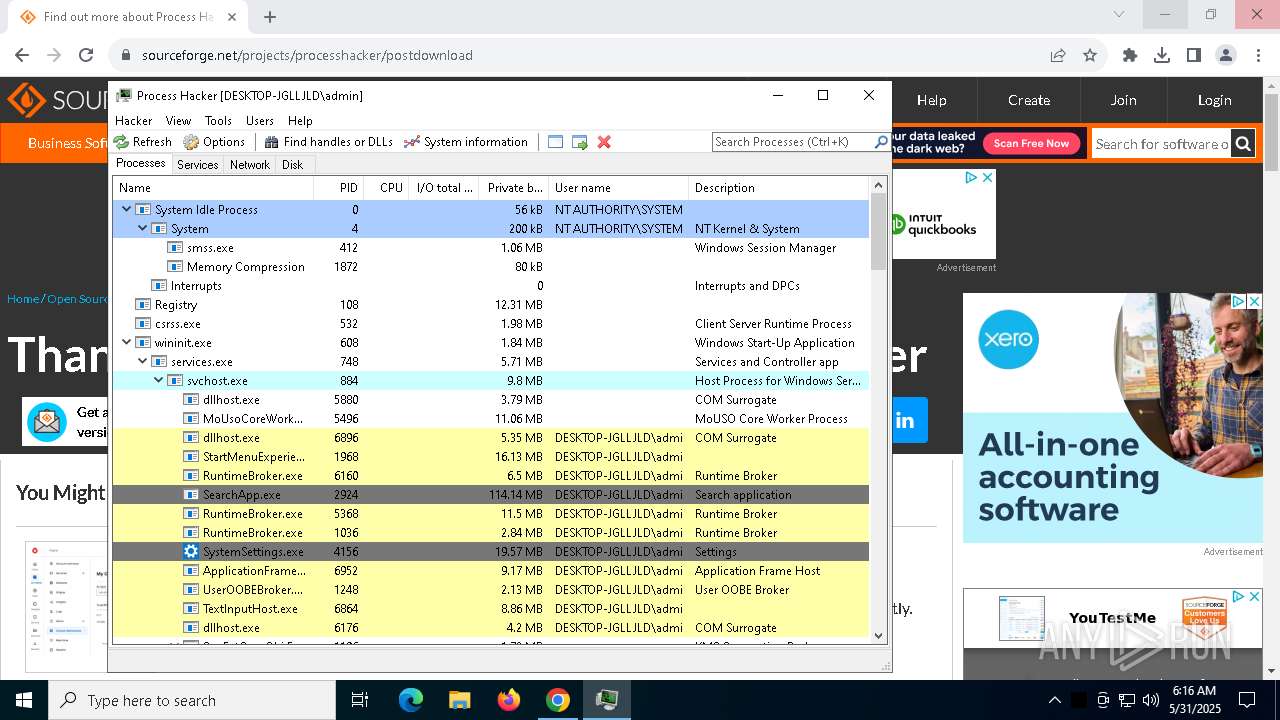Open Microsoft Edge from taskbar
The image size is (1280, 720).
click(x=411, y=700)
